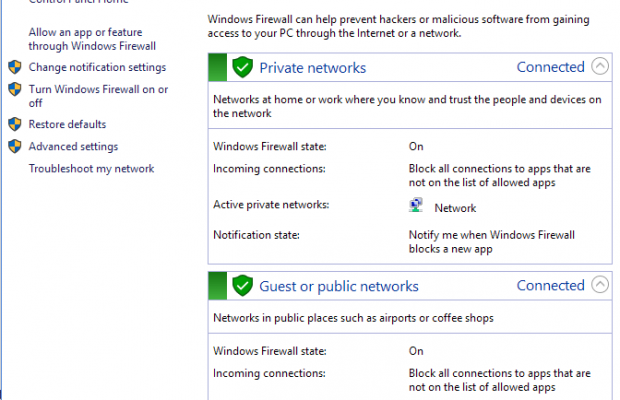Click Connected status for Guest or public networks
The height and width of the screenshot is (400, 620).
550,286
